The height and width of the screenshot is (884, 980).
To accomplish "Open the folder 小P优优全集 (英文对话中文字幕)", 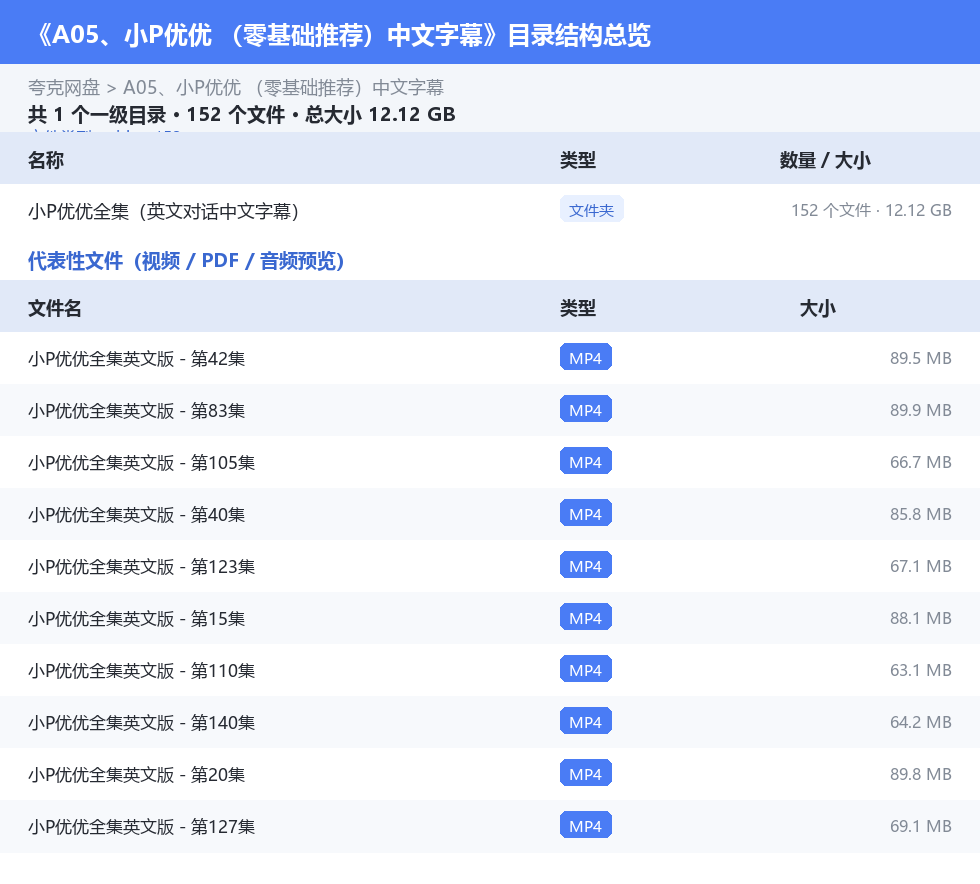I will tap(163, 211).
